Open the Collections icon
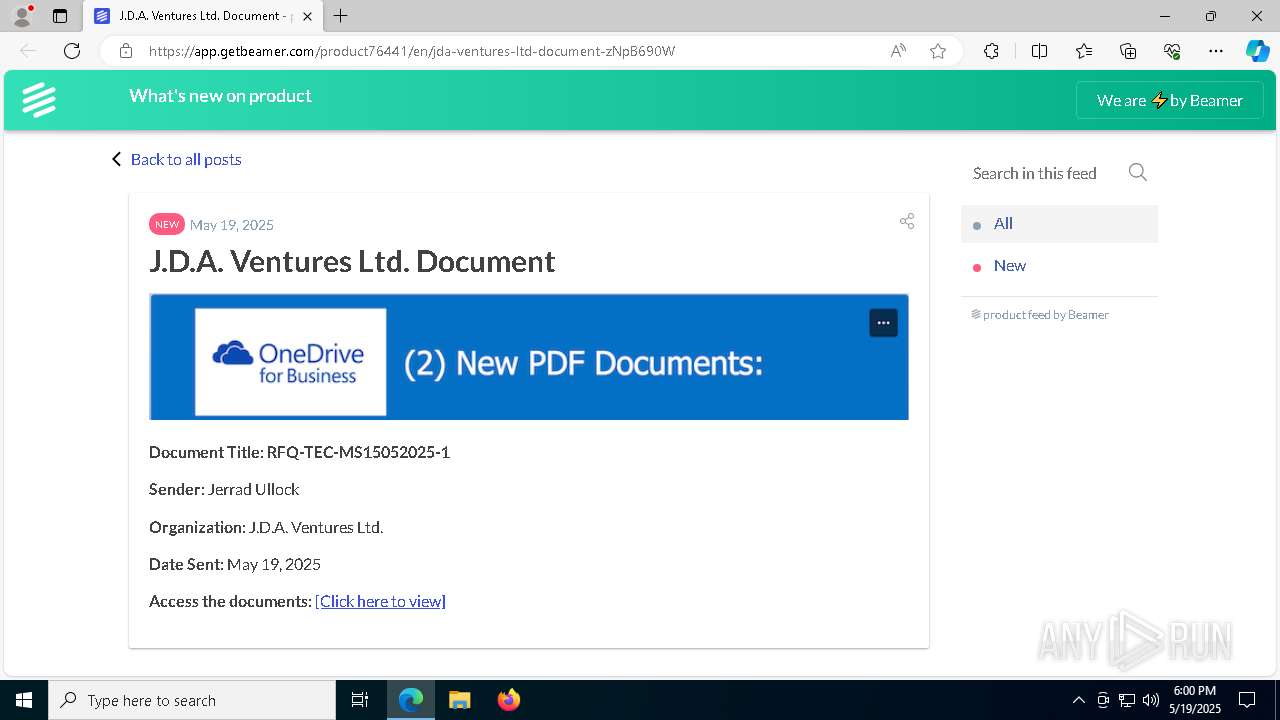 tap(1128, 51)
